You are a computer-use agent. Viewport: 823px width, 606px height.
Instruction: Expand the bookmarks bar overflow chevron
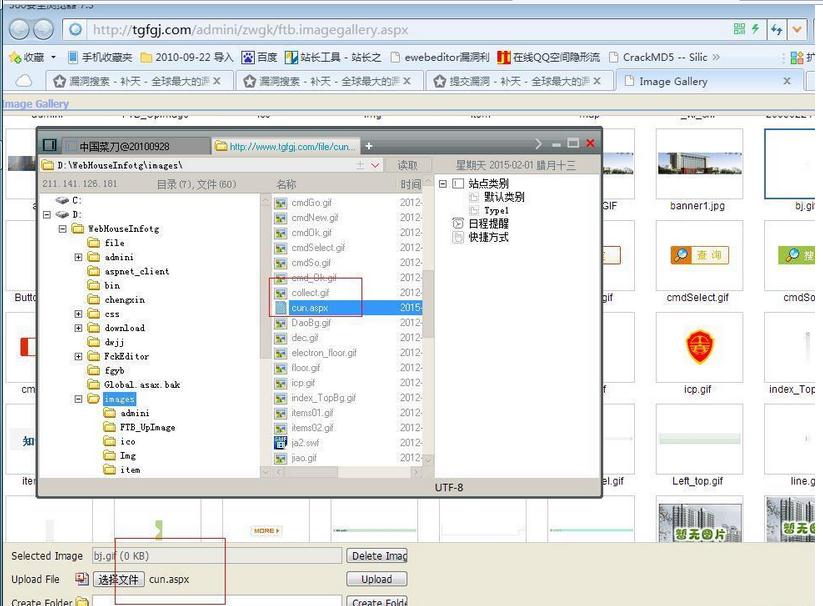716,57
